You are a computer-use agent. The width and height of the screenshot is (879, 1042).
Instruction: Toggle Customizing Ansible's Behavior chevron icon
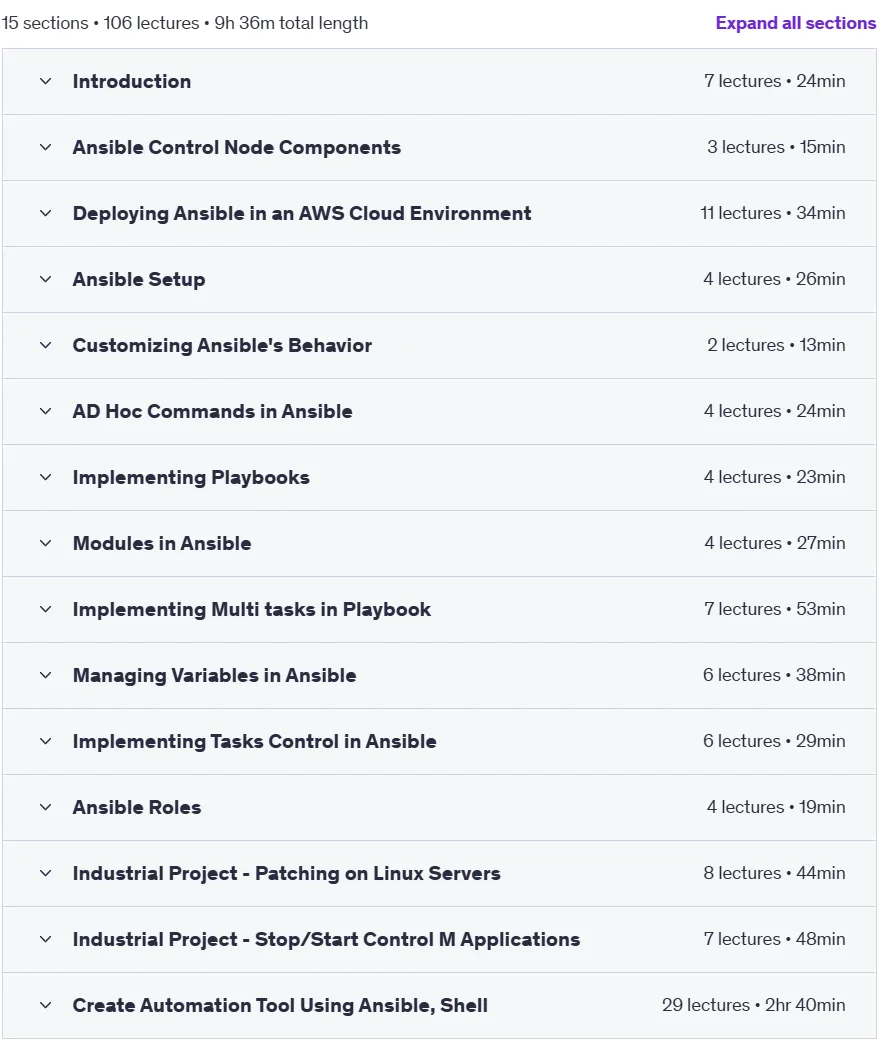(x=46, y=346)
